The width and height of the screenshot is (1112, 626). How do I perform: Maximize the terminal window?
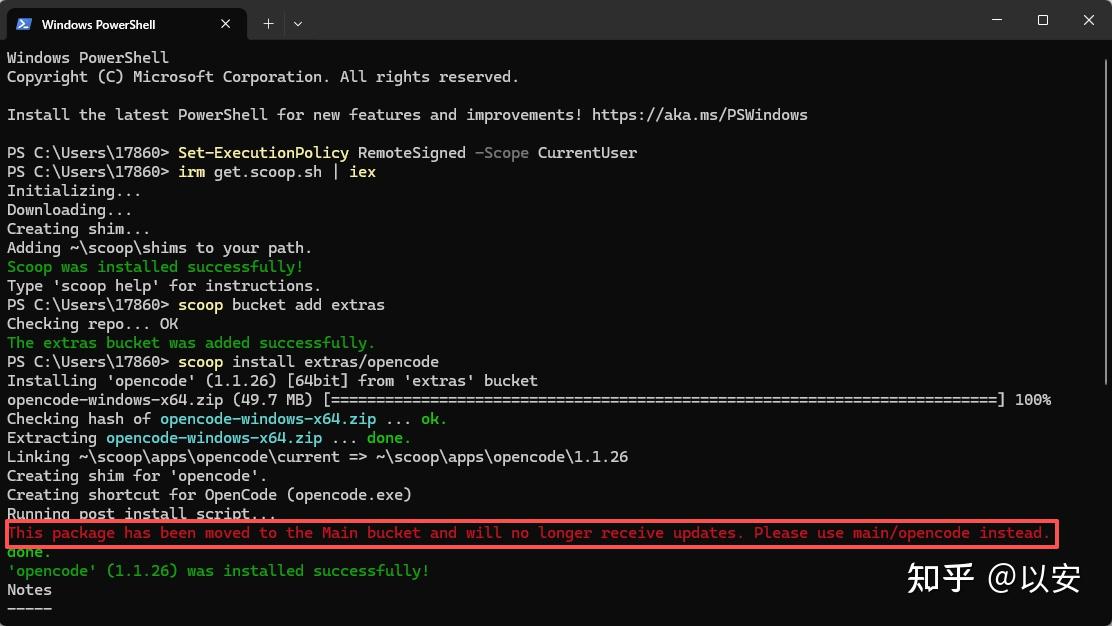1042,20
